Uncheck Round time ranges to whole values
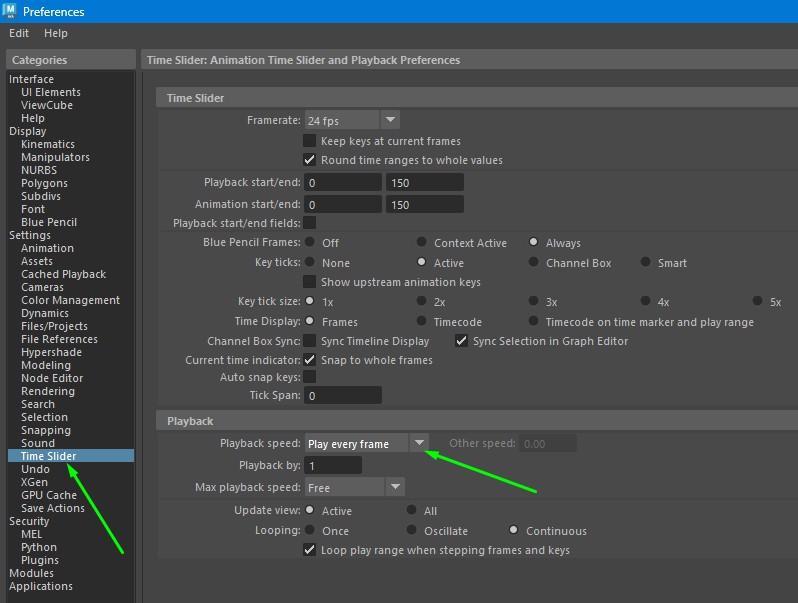 click(x=310, y=160)
